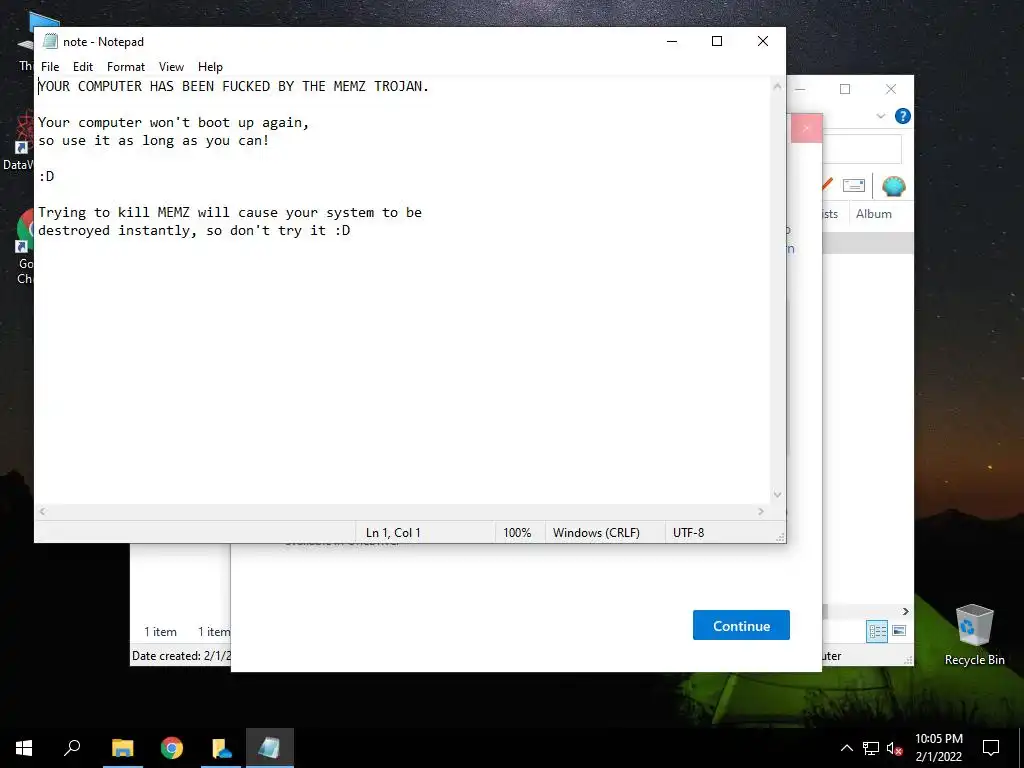Click the shell icon in Explorer ribbon
Screen dimensions: 1024x768
coord(893,186)
